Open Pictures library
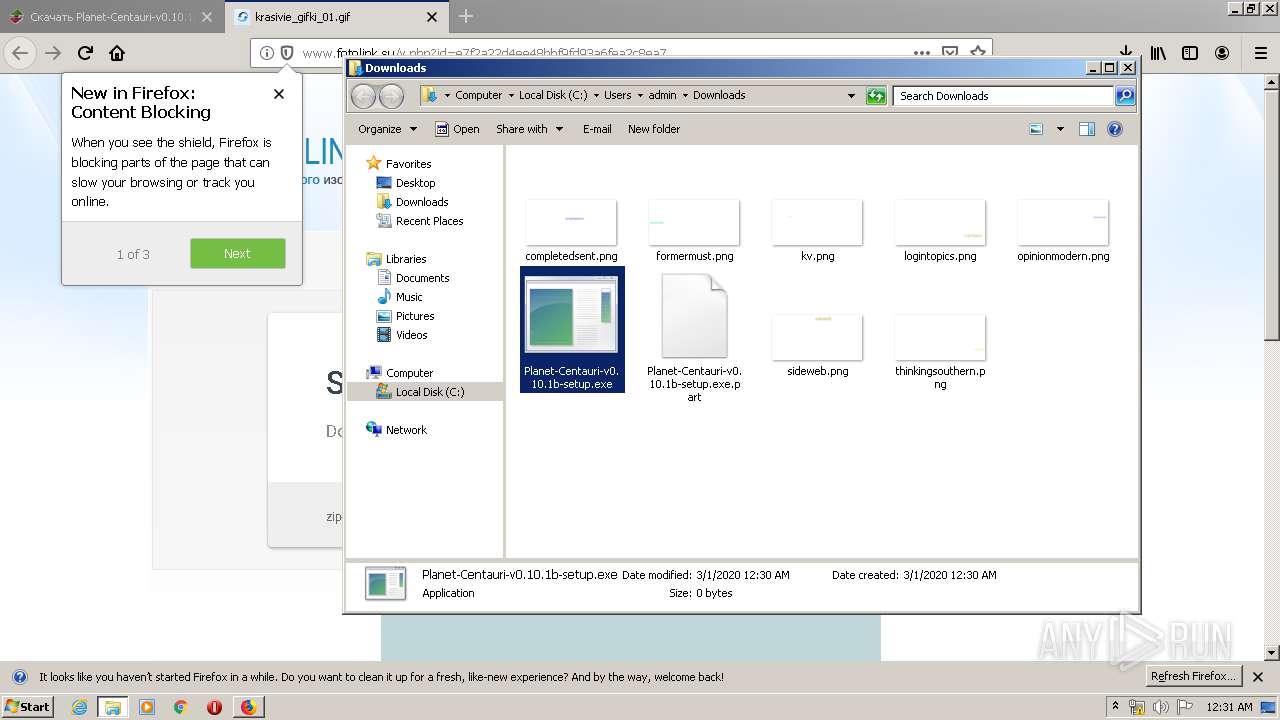The height and width of the screenshot is (720, 1280). click(405, 316)
